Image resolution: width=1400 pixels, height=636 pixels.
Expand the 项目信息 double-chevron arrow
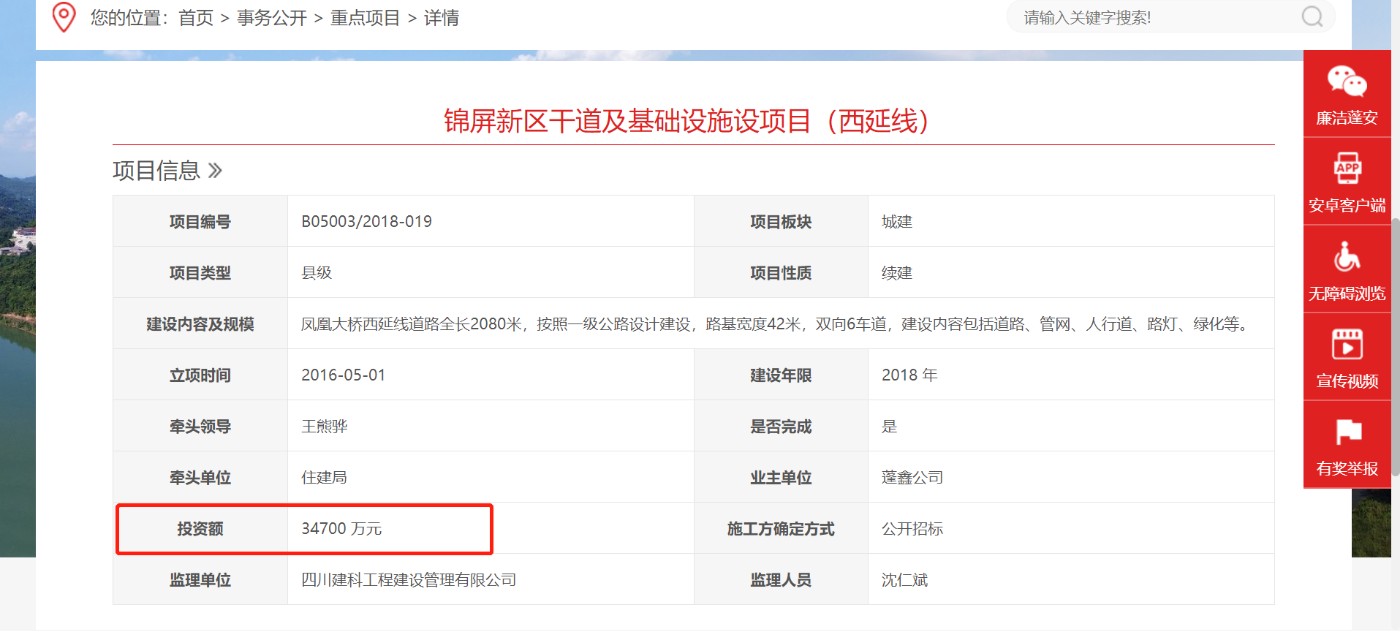[215, 171]
